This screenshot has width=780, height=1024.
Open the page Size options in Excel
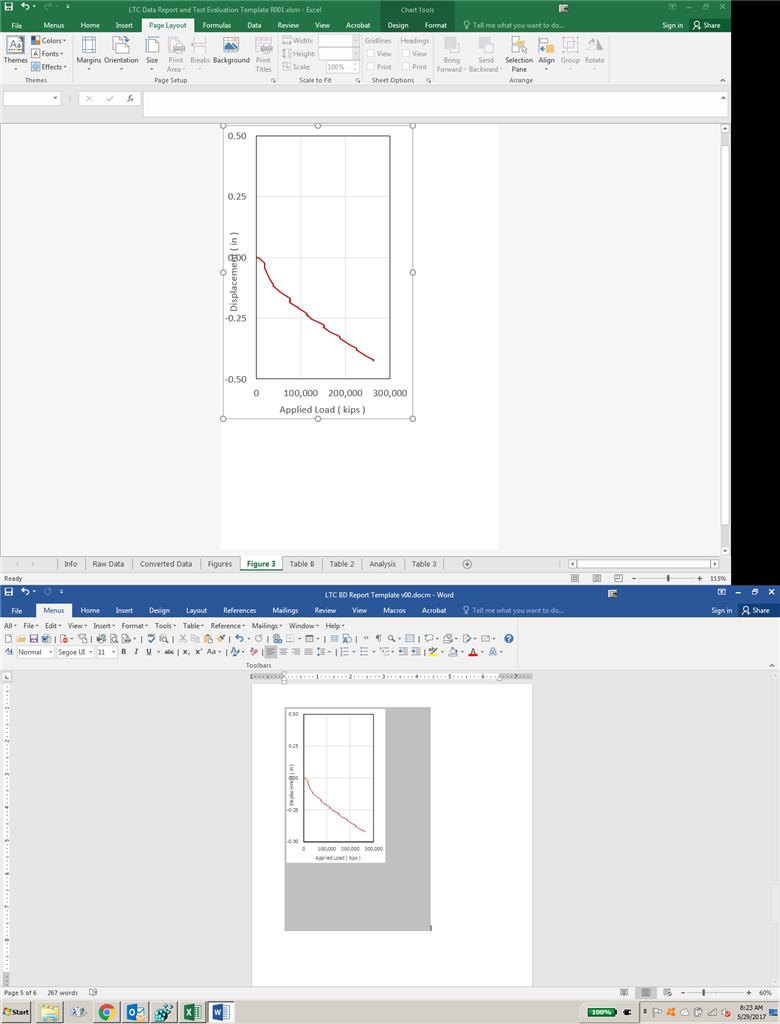(x=152, y=53)
